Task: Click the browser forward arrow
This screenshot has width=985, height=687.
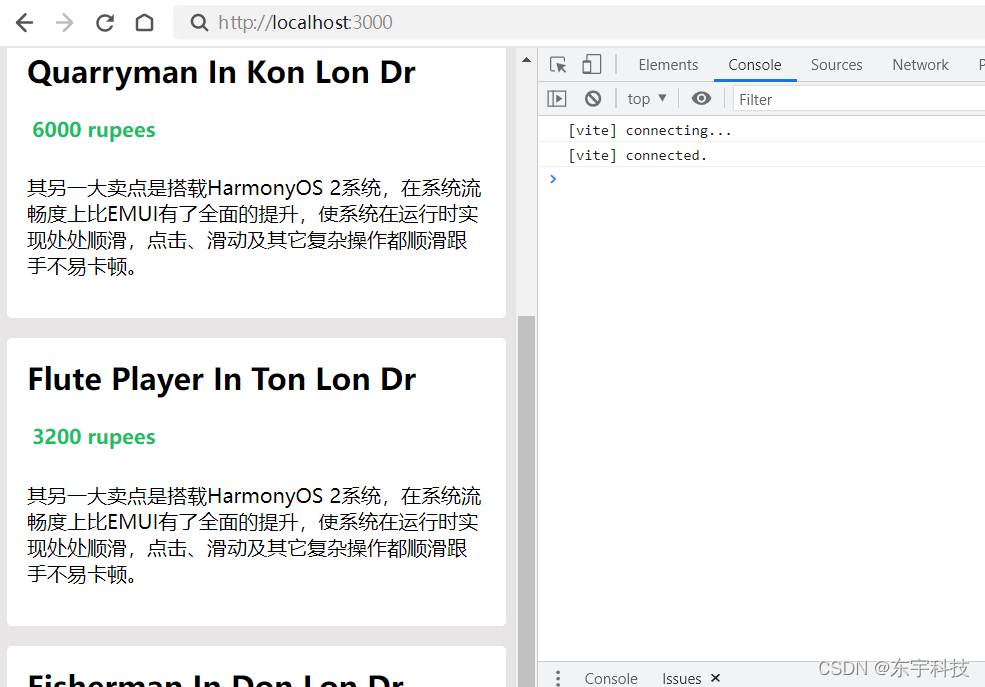Action: (65, 23)
